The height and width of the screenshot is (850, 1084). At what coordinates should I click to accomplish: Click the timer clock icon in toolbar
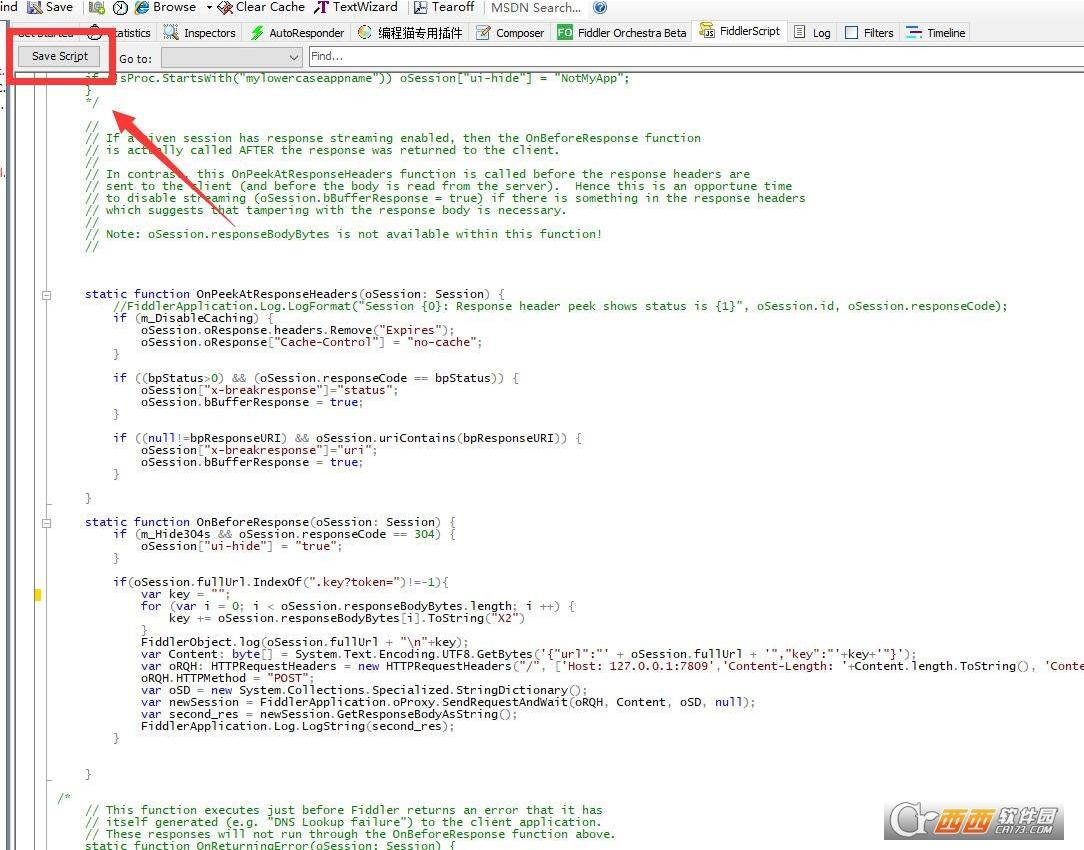pos(120,8)
